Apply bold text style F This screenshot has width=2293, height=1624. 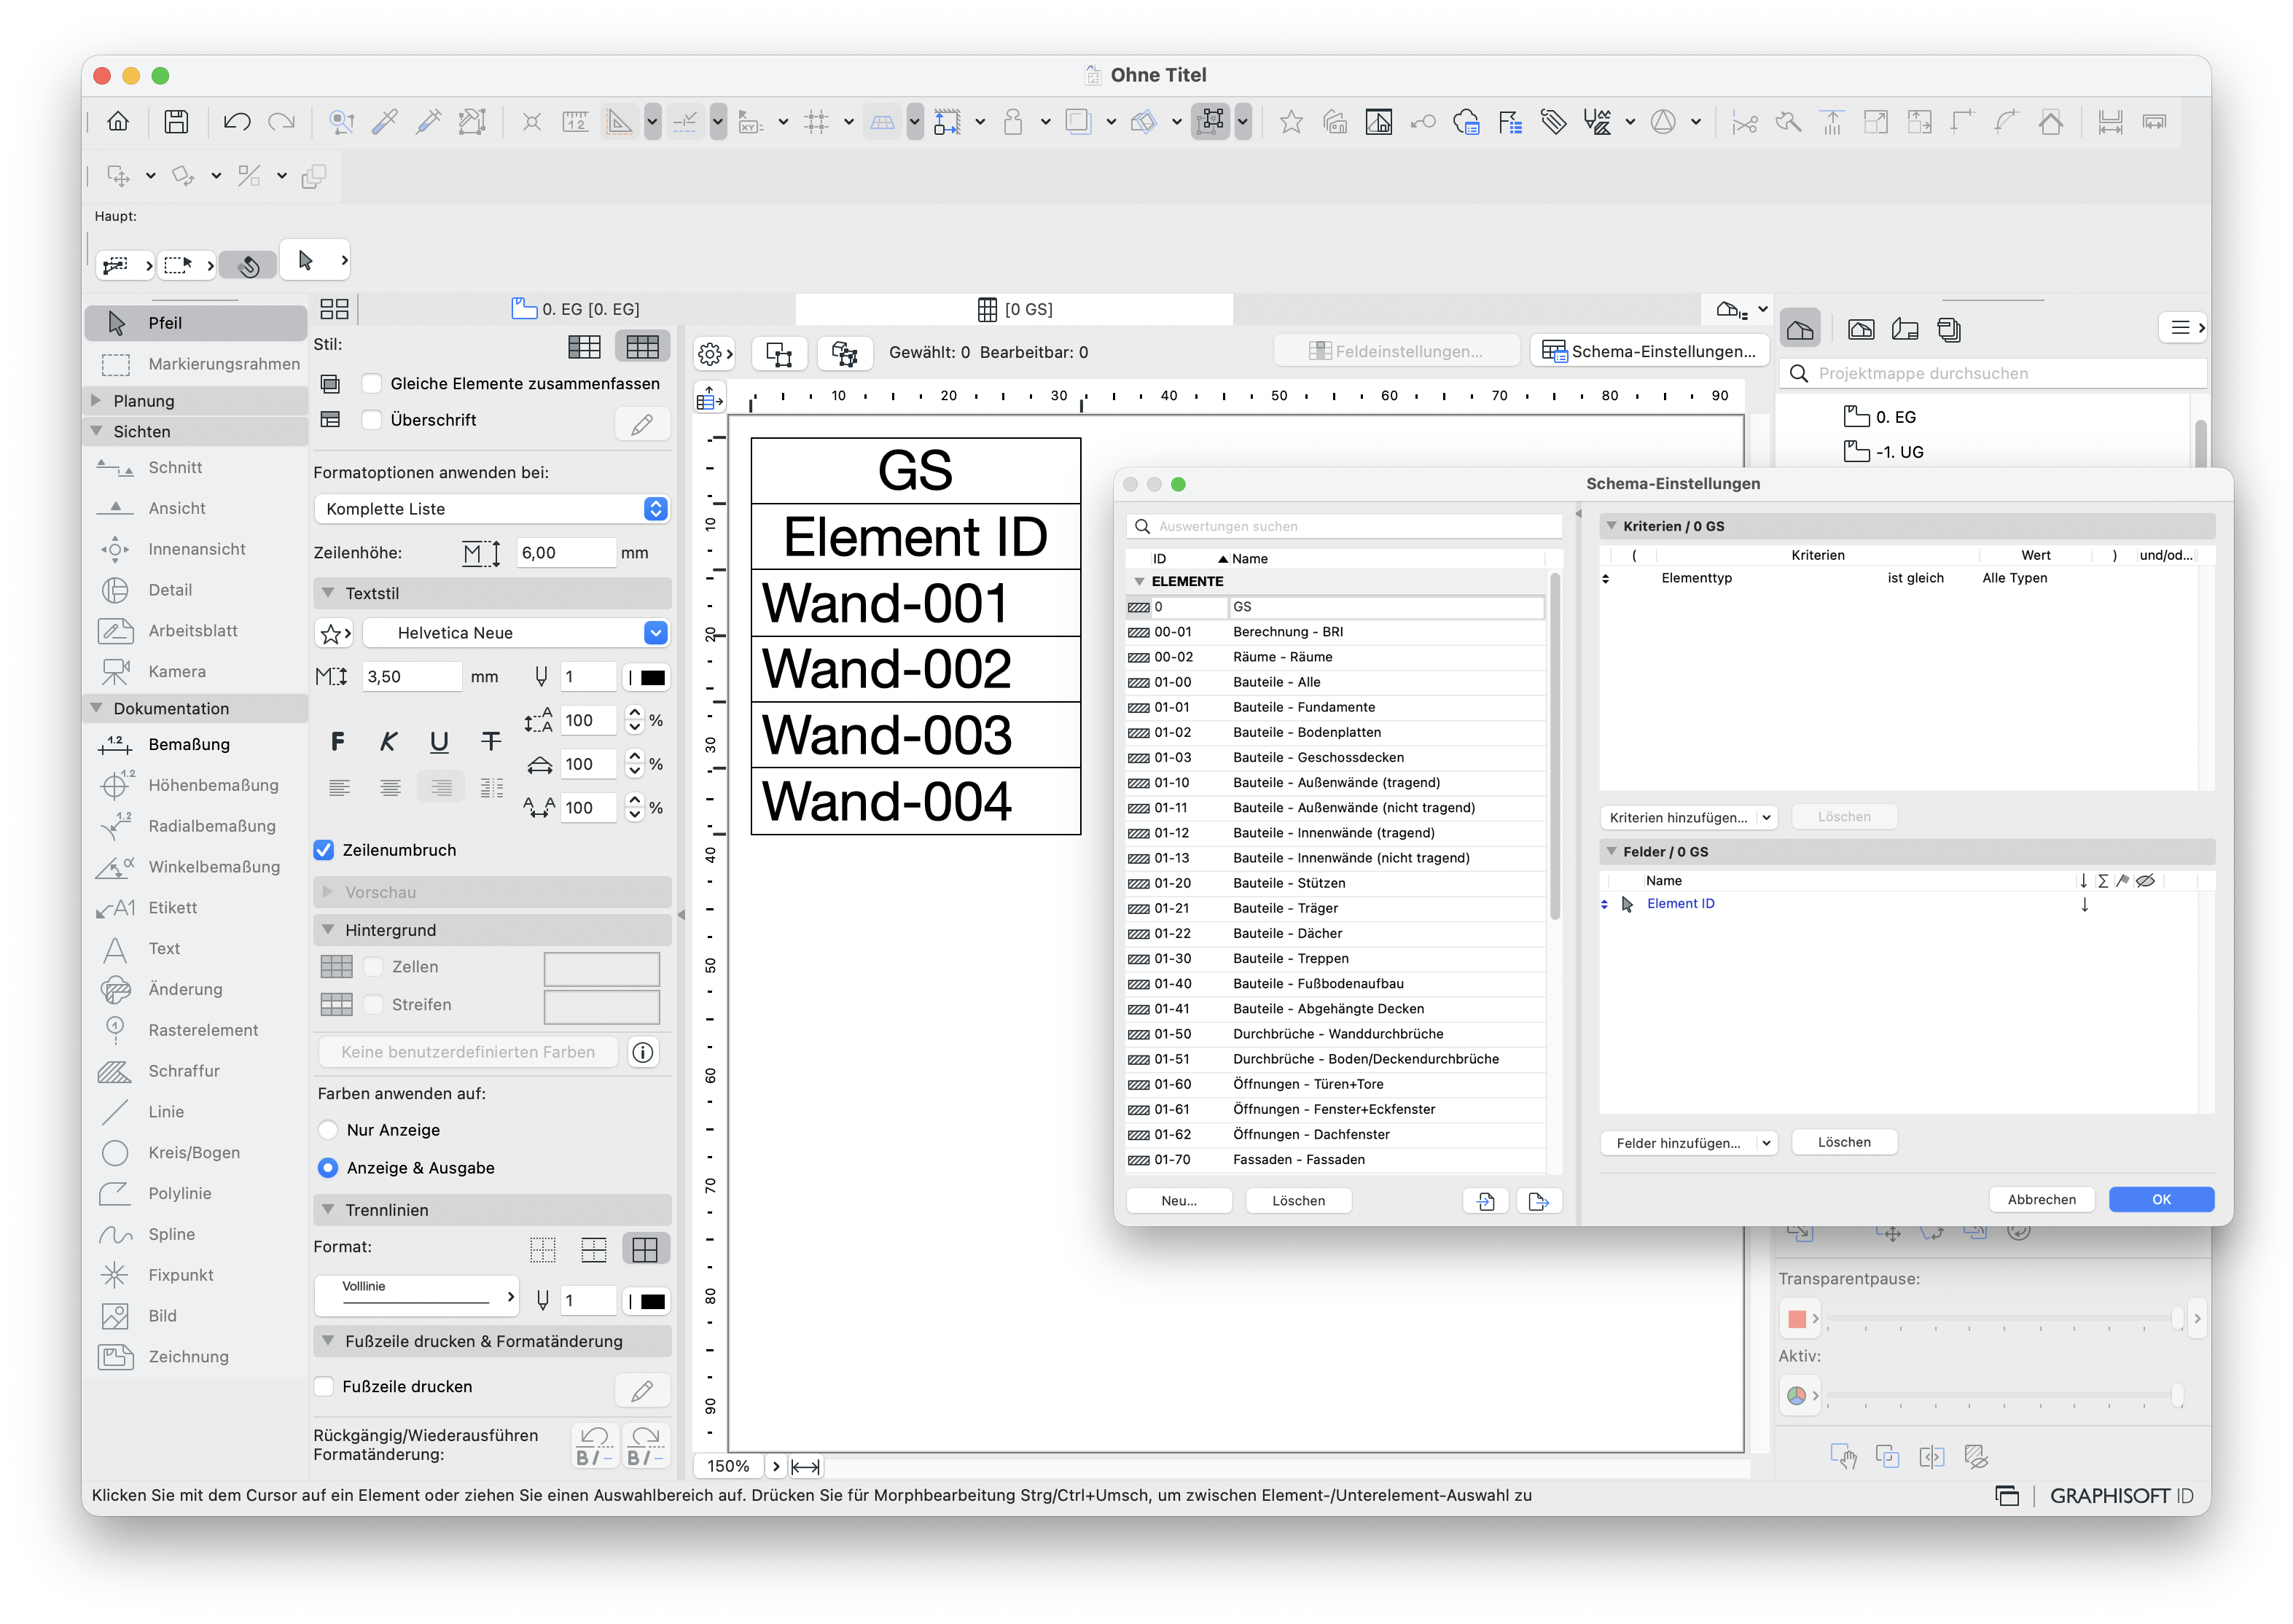click(x=338, y=741)
